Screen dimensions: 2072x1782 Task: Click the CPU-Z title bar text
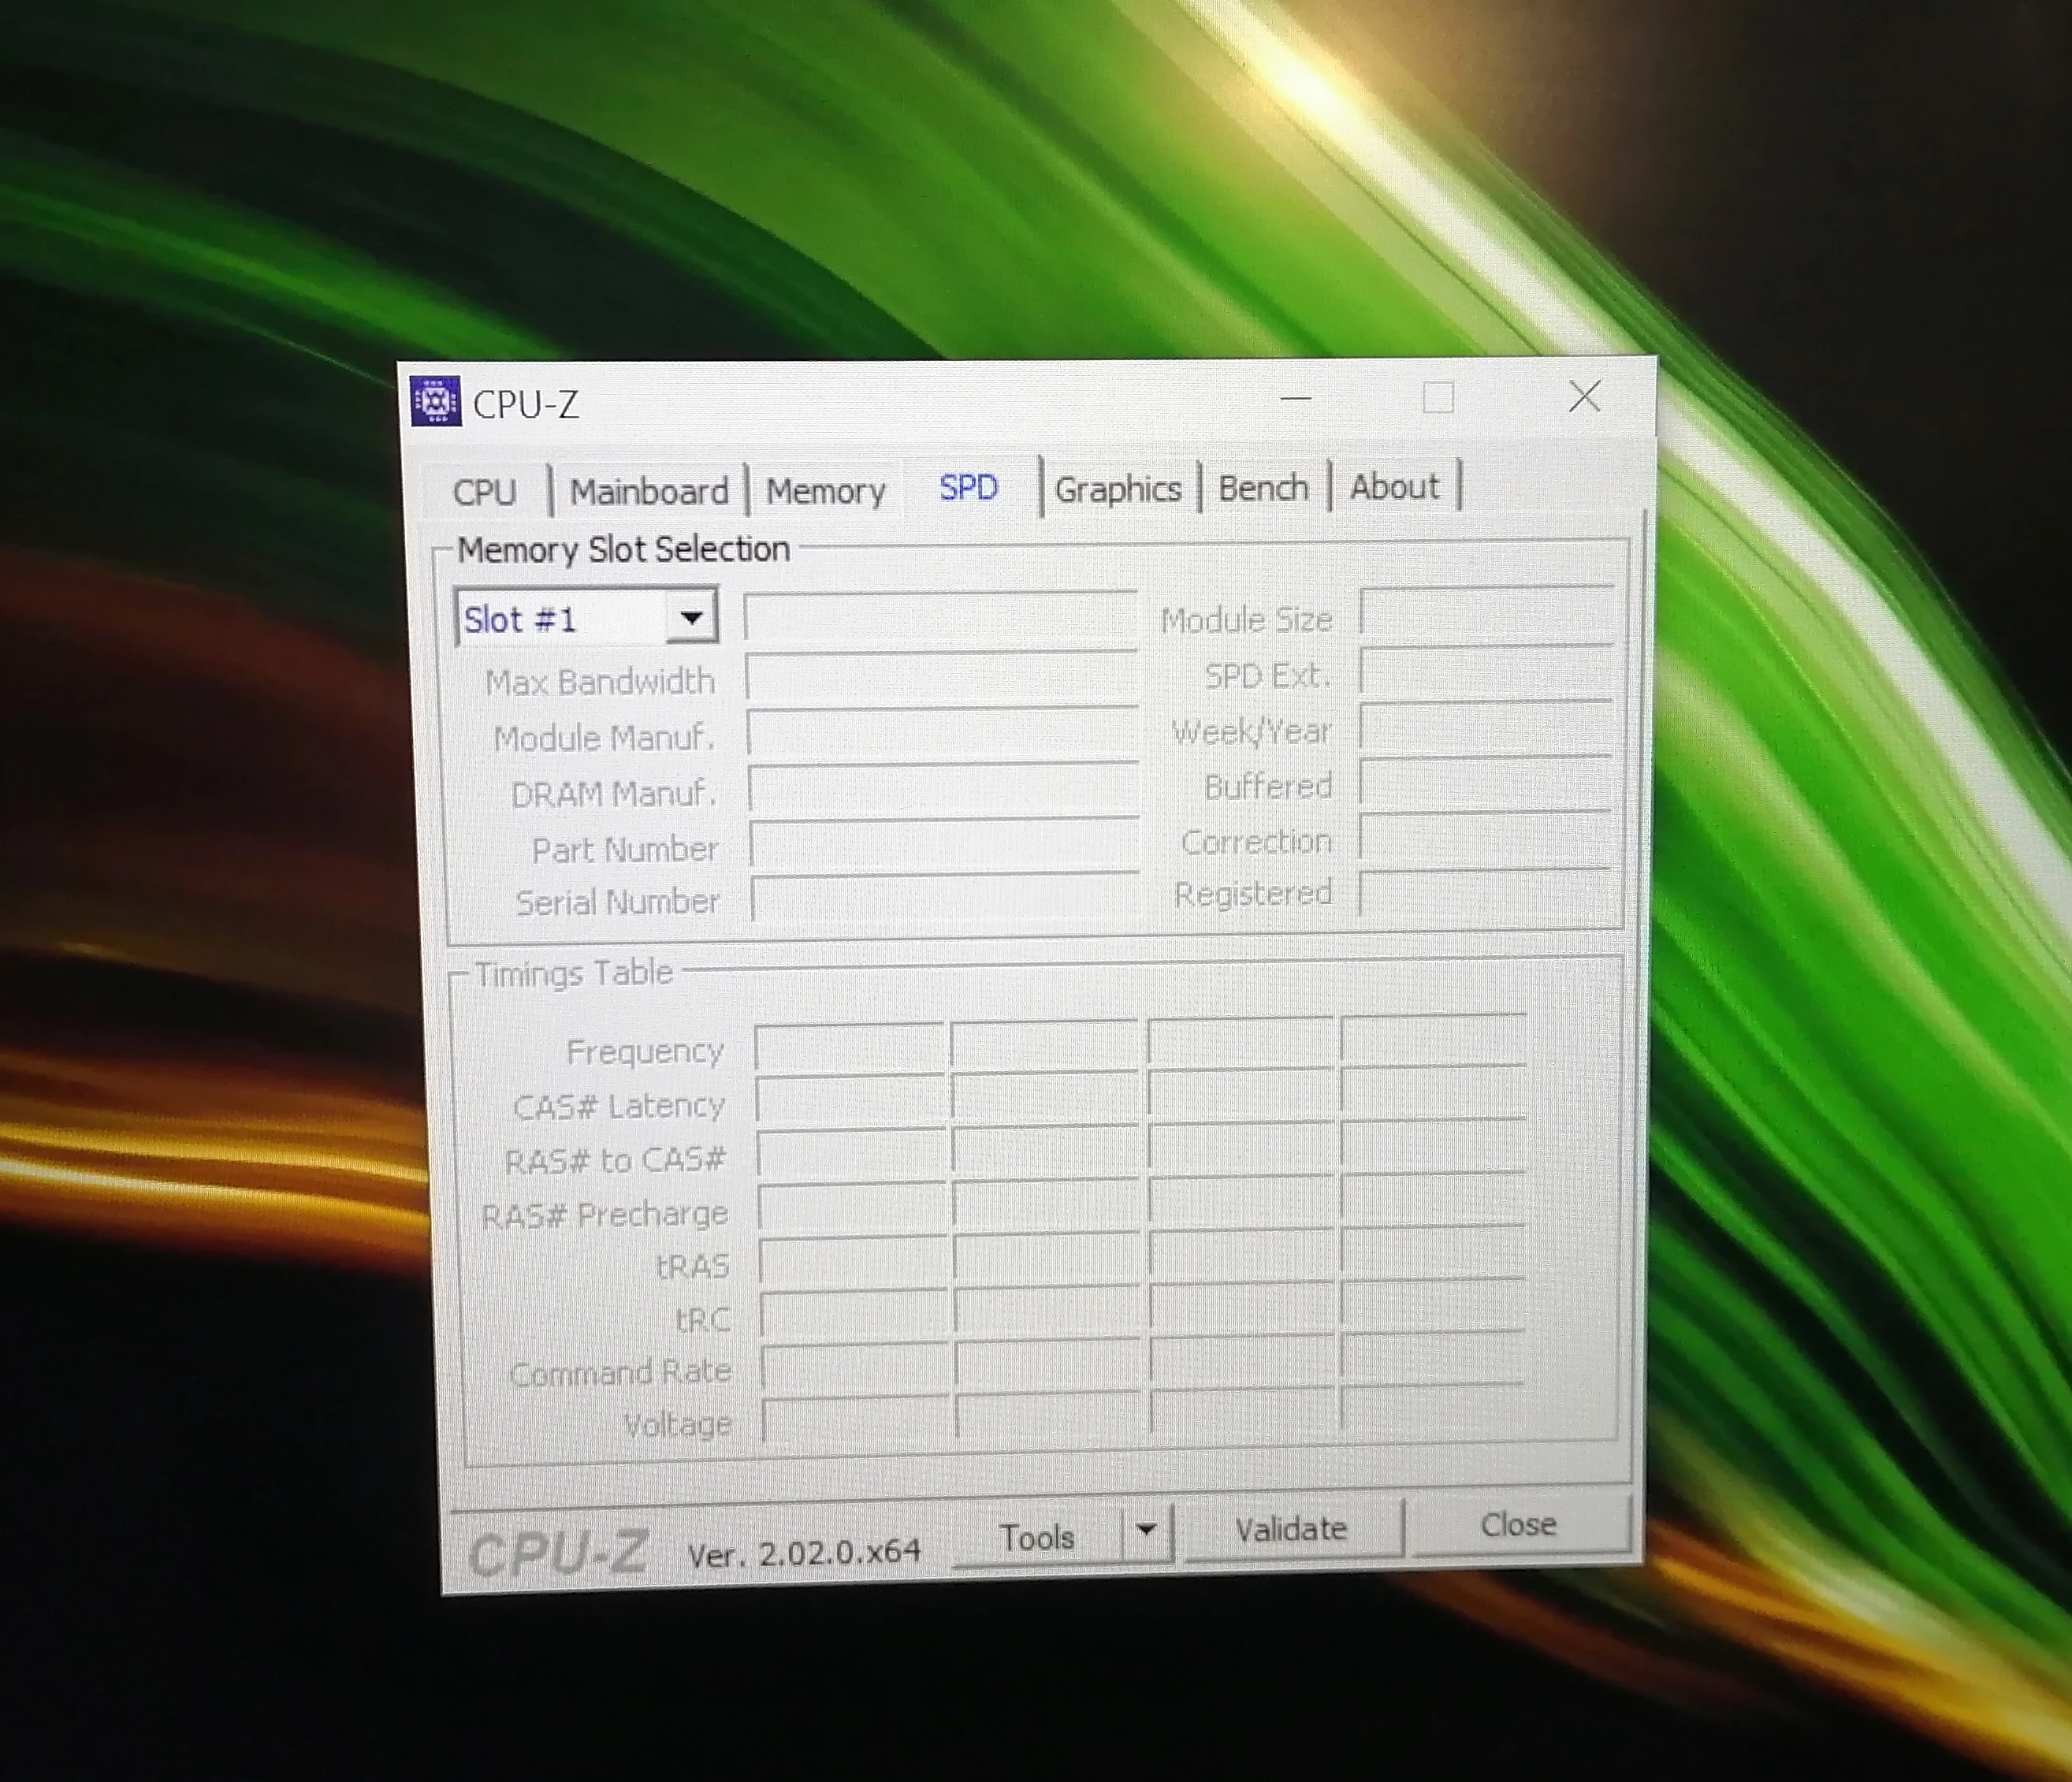tap(526, 404)
